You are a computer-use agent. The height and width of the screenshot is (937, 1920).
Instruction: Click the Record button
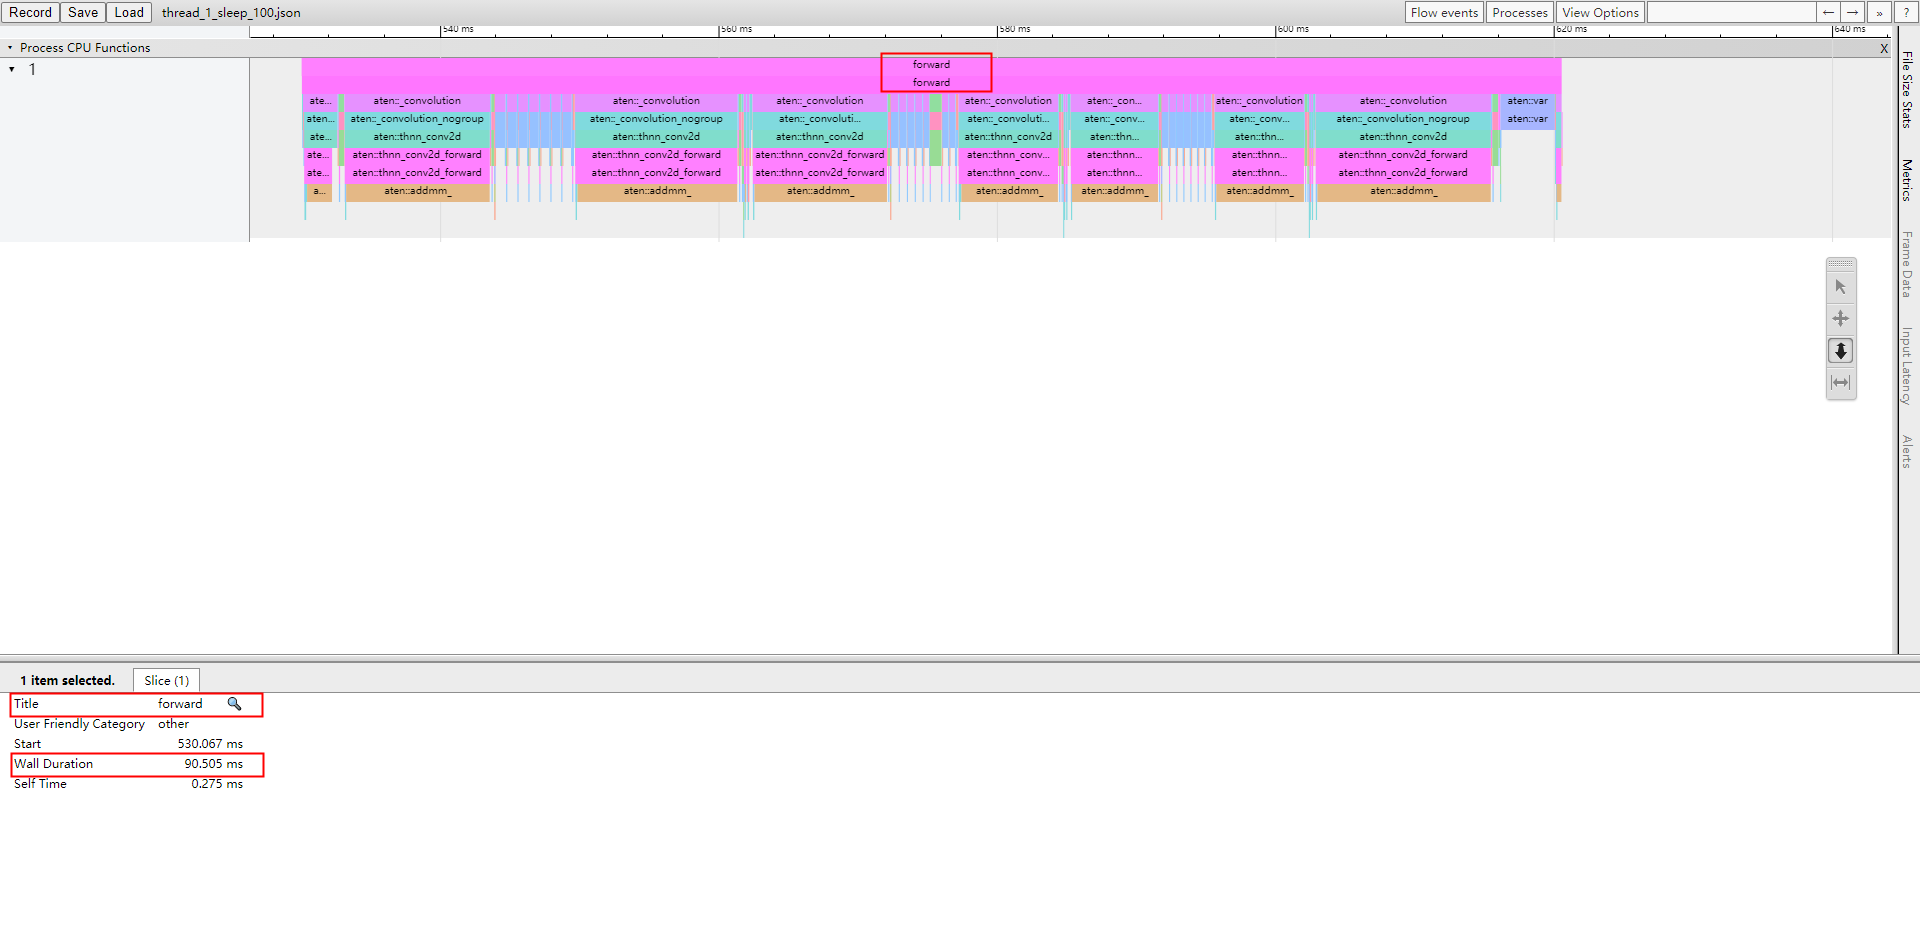pyautogui.click(x=30, y=13)
